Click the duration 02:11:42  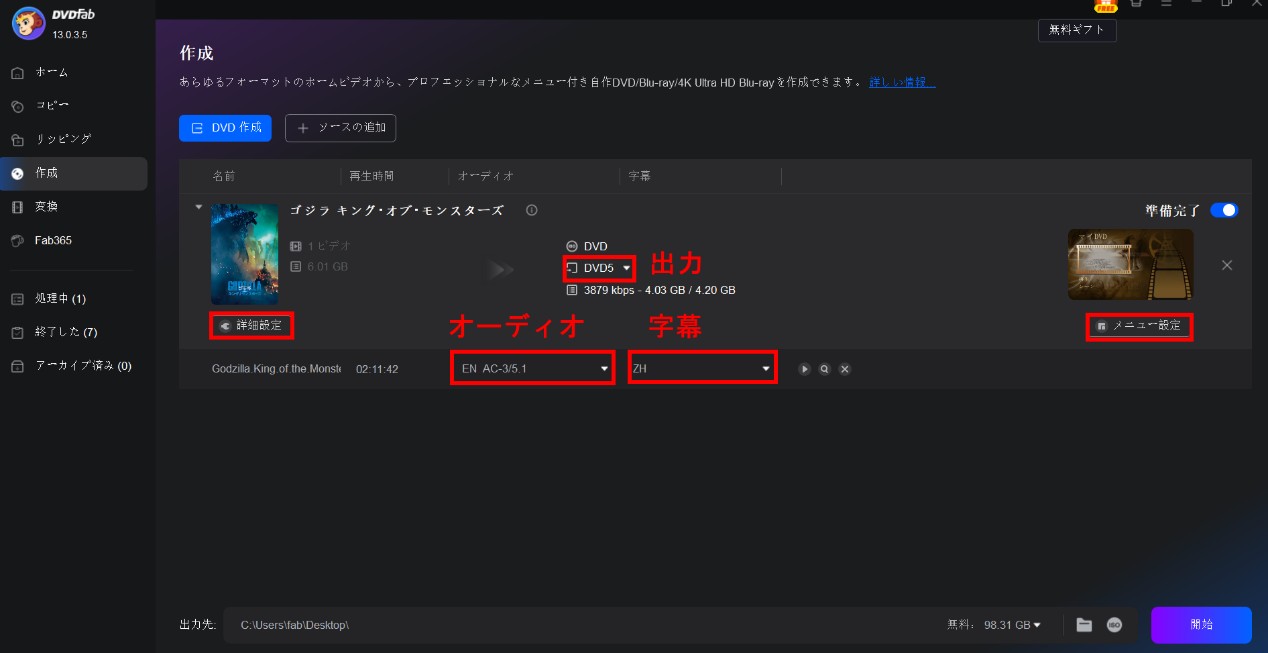pos(377,369)
